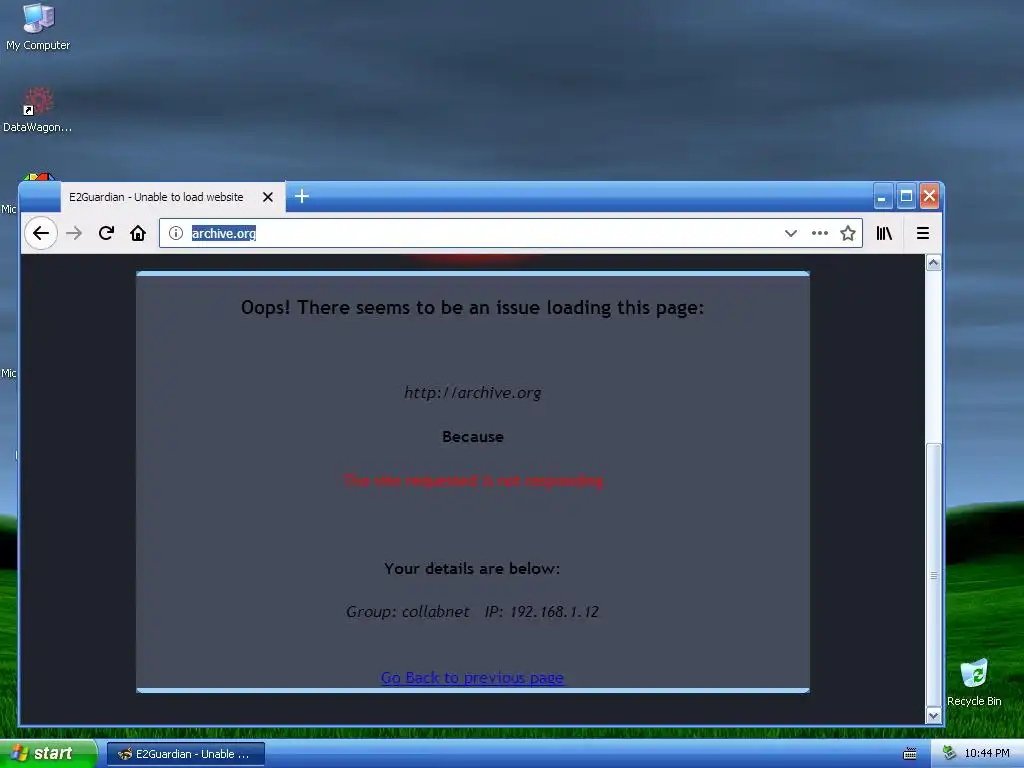The image size is (1024, 768).
Task: Click the Your details are below text
Action: tap(472, 568)
